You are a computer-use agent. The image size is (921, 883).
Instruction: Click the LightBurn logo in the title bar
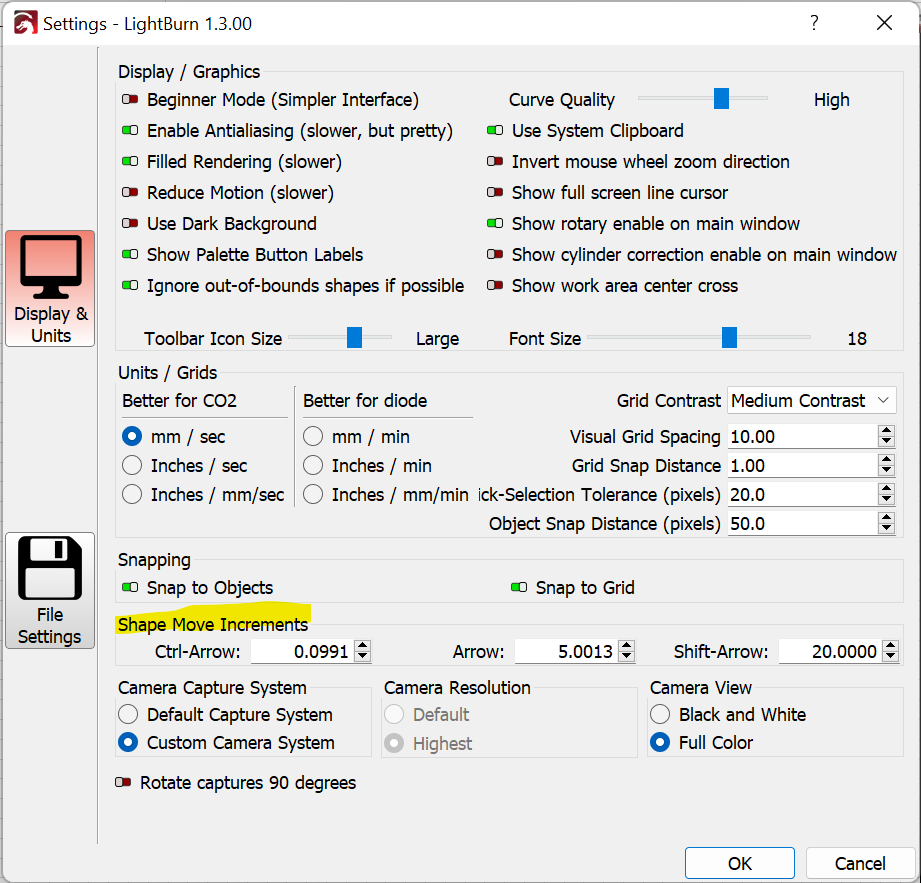[x=25, y=23]
